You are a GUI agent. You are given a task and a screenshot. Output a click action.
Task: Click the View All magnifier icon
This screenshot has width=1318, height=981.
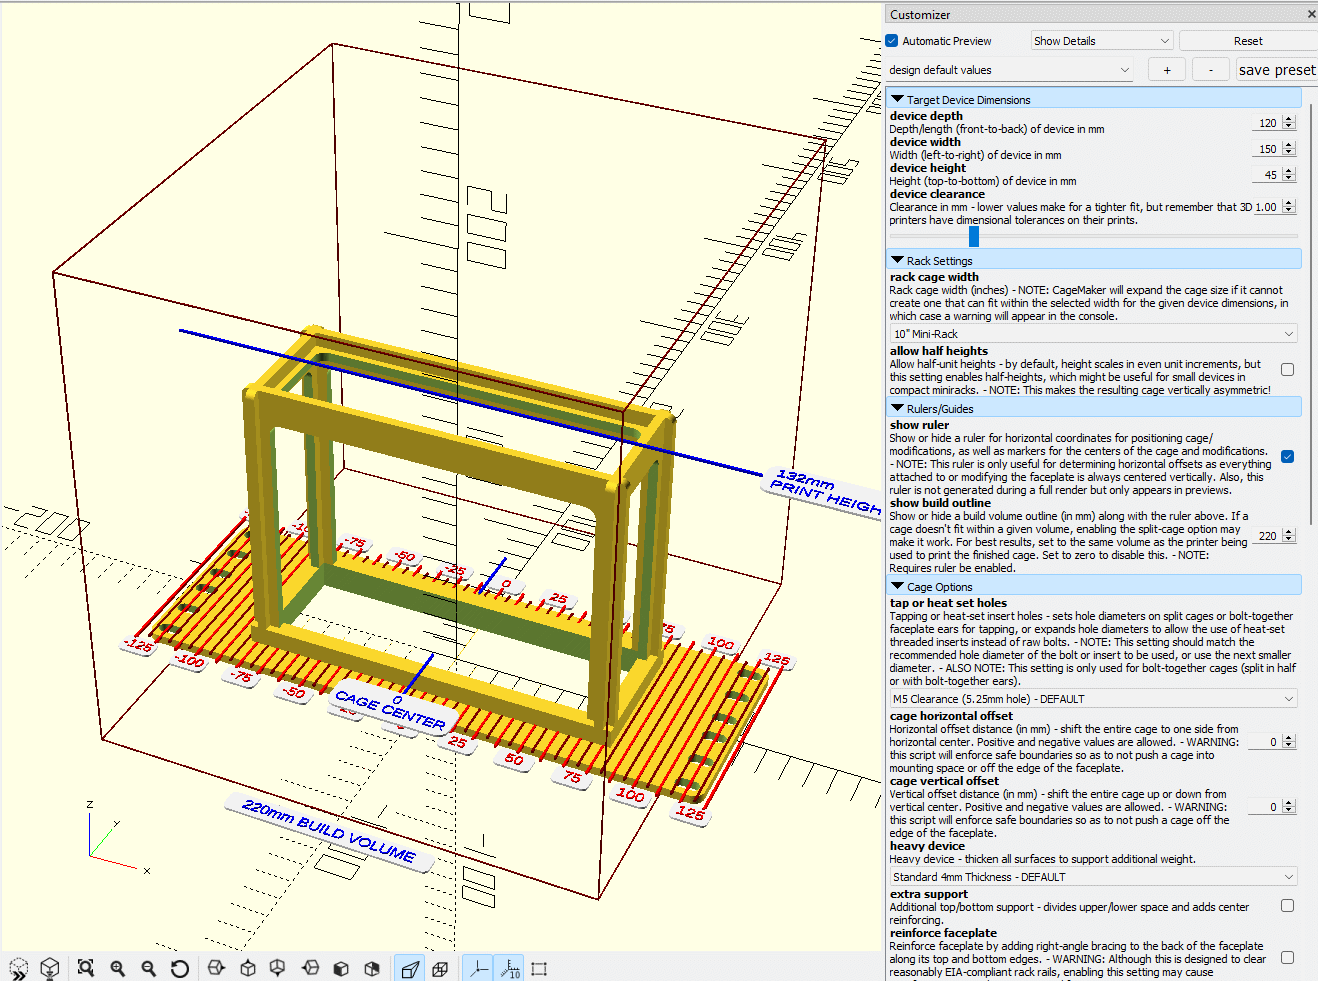tap(86, 968)
